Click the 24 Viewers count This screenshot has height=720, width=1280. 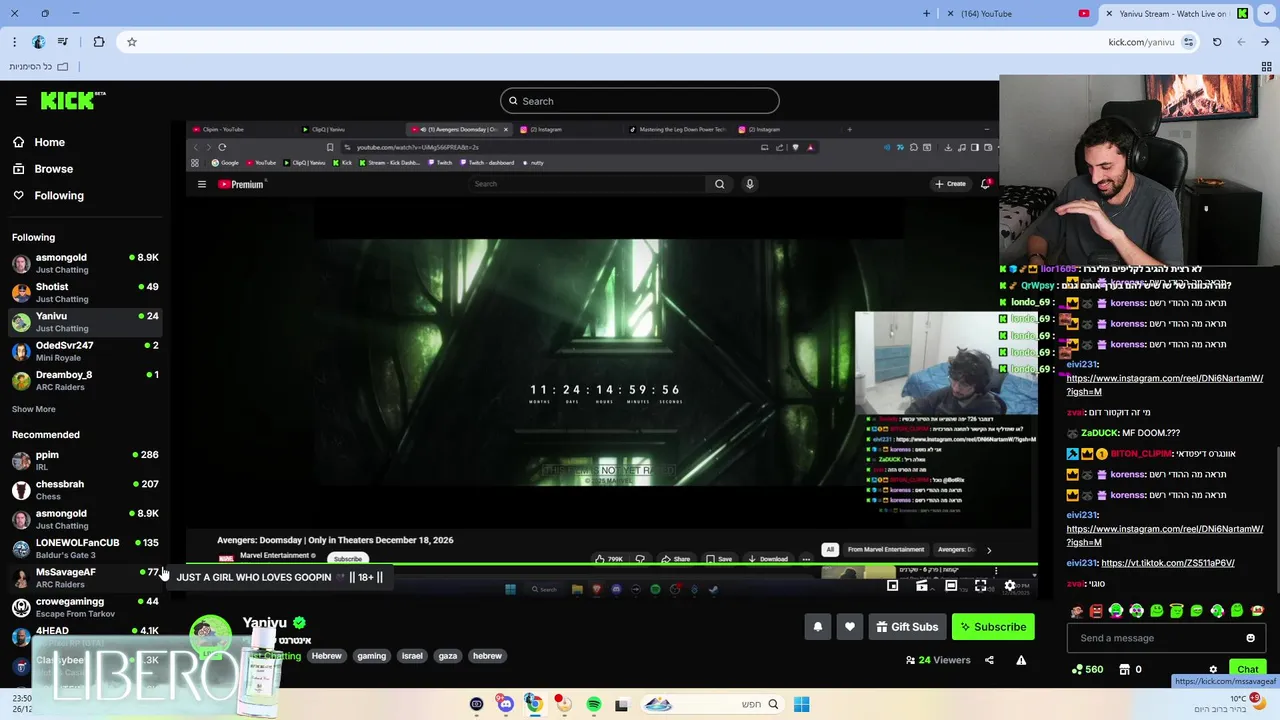click(x=938, y=660)
